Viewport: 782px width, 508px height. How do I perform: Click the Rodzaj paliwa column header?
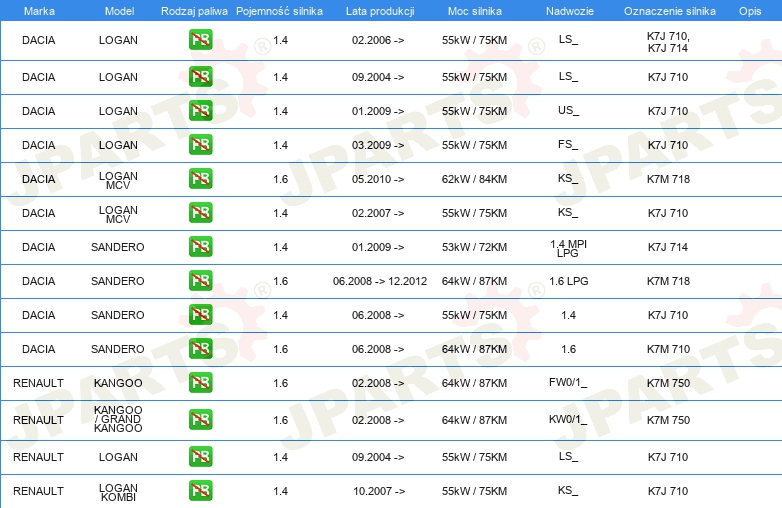[193, 10]
